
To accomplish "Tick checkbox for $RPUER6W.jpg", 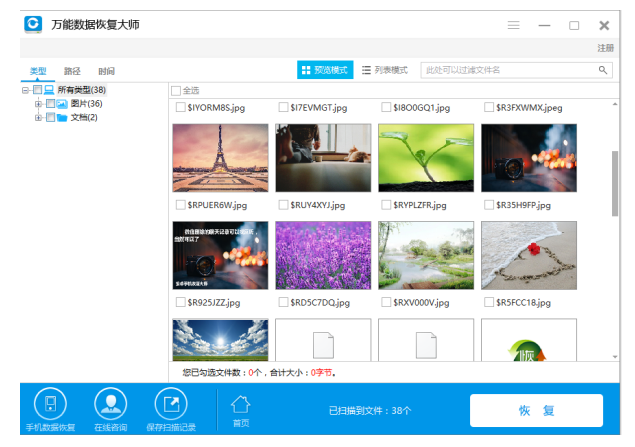I will click(180, 204).
